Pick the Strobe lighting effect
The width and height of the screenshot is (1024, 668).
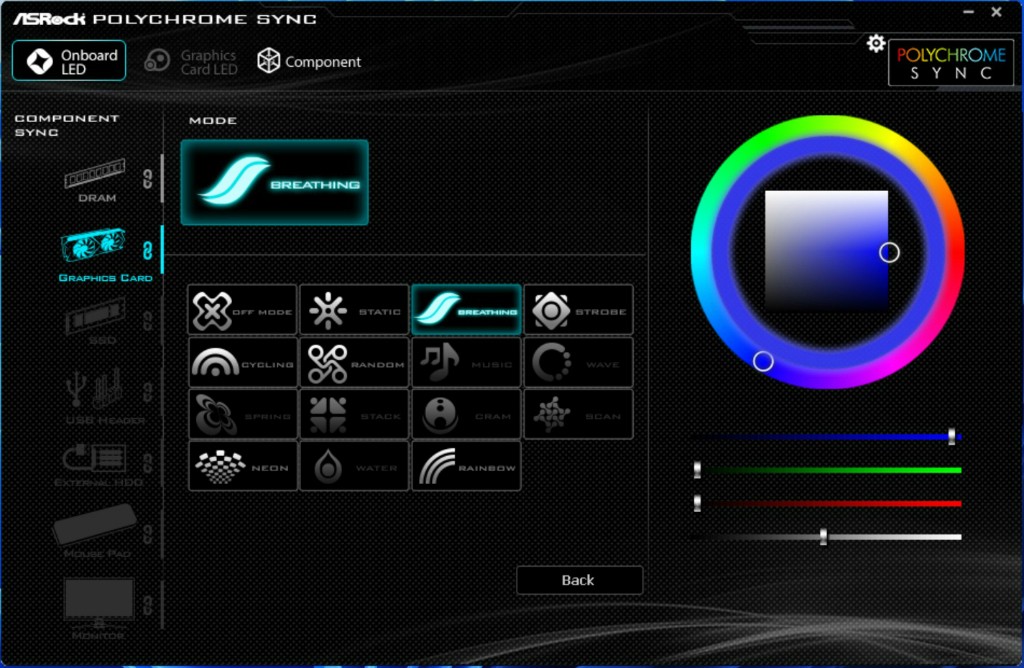[x=579, y=310]
